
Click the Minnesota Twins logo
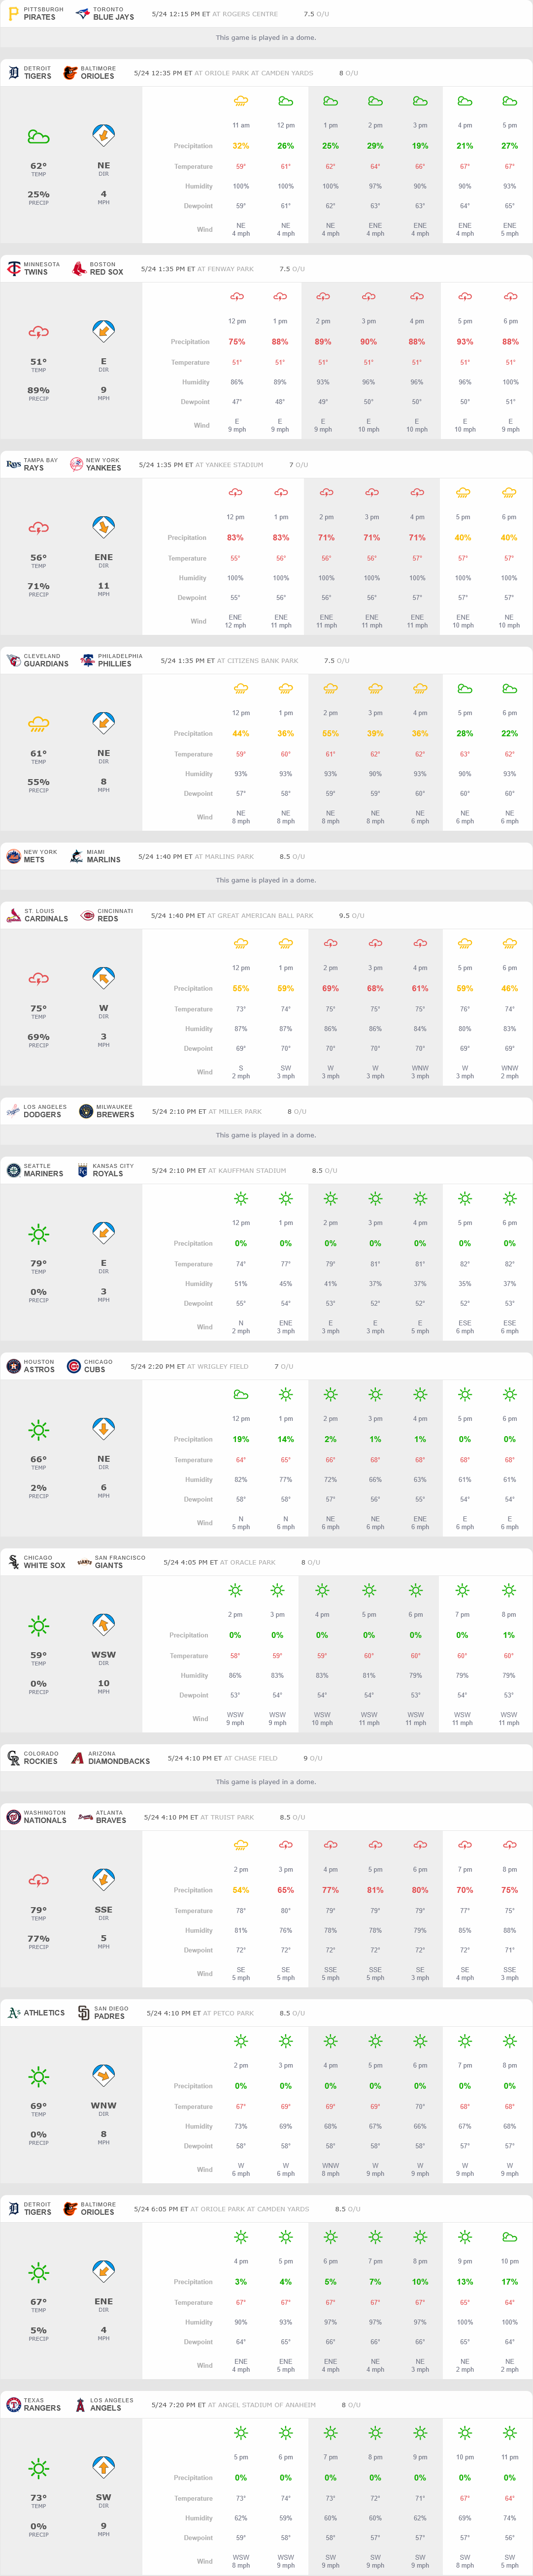click(13, 269)
